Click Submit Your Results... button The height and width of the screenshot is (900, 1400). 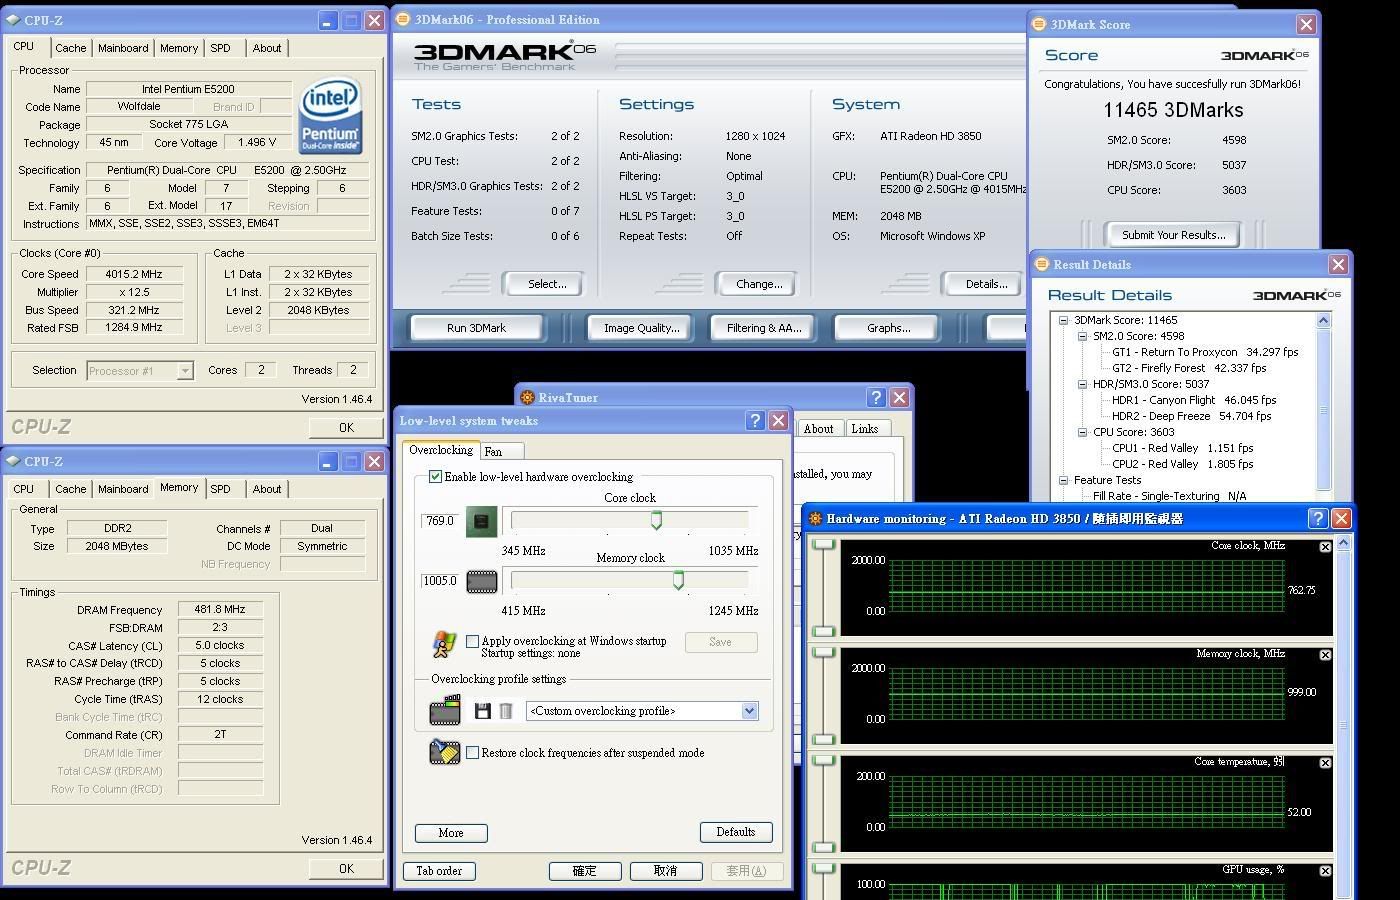(1173, 235)
